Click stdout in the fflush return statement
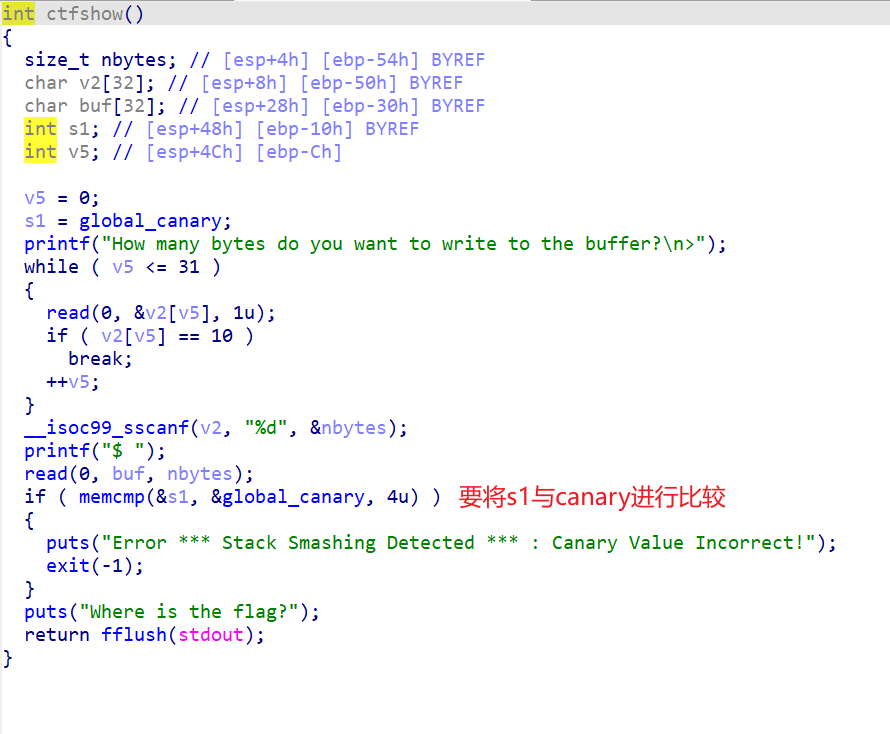890x734 pixels. [210, 635]
